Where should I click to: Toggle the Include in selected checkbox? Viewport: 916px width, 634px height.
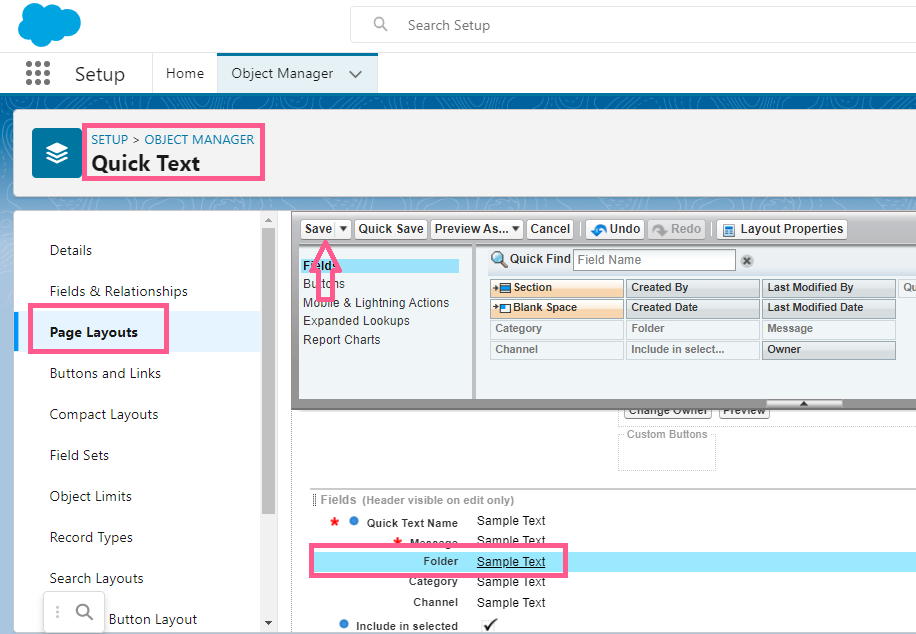[x=489, y=625]
